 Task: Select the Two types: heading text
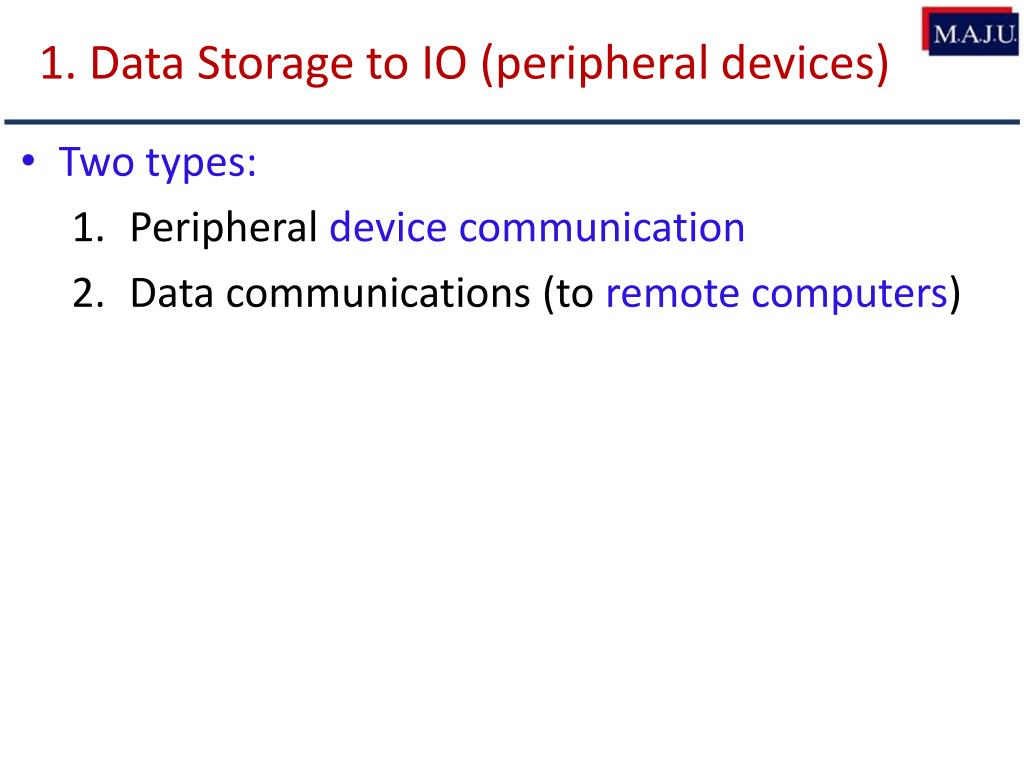coord(157,163)
